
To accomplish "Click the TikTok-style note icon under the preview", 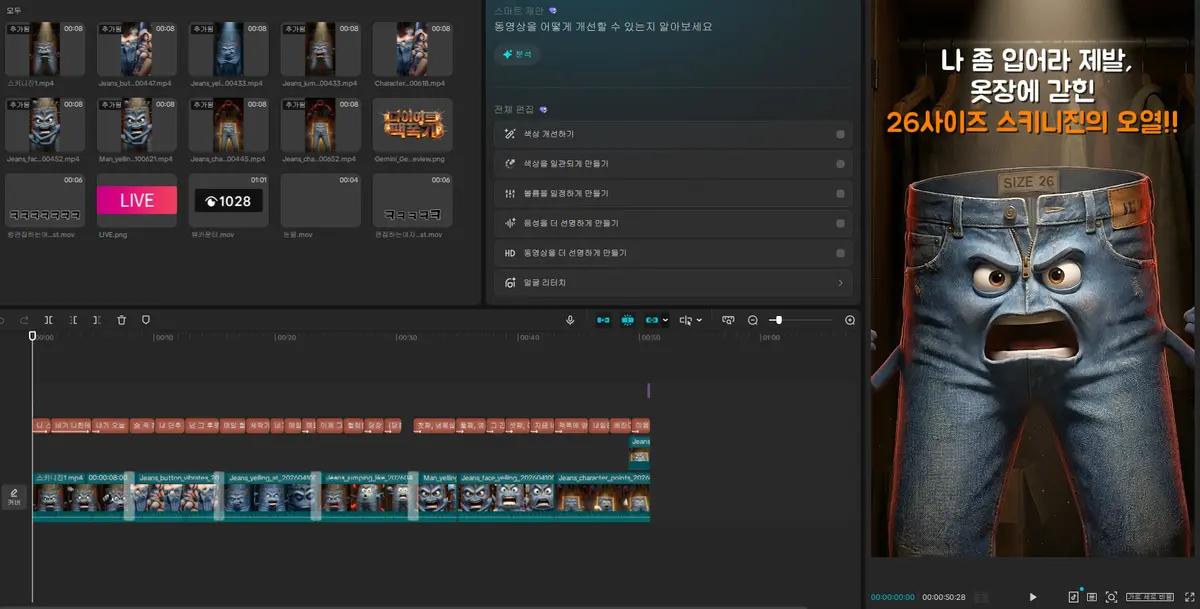I will (1074, 597).
